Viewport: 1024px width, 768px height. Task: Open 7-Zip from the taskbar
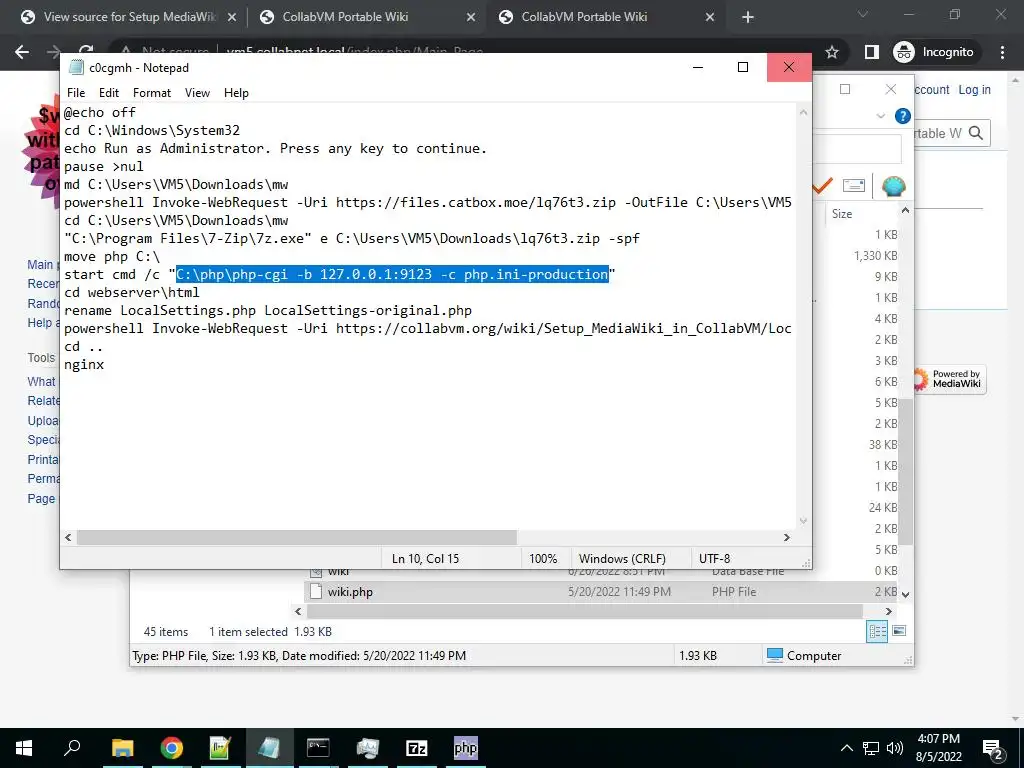pyautogui.click(x=417, y=748)
